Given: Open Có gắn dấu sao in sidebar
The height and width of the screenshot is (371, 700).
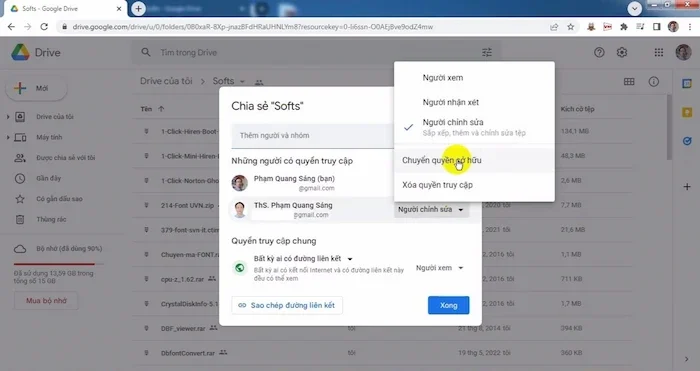Looking at the screenshot, I should [59, 199].
